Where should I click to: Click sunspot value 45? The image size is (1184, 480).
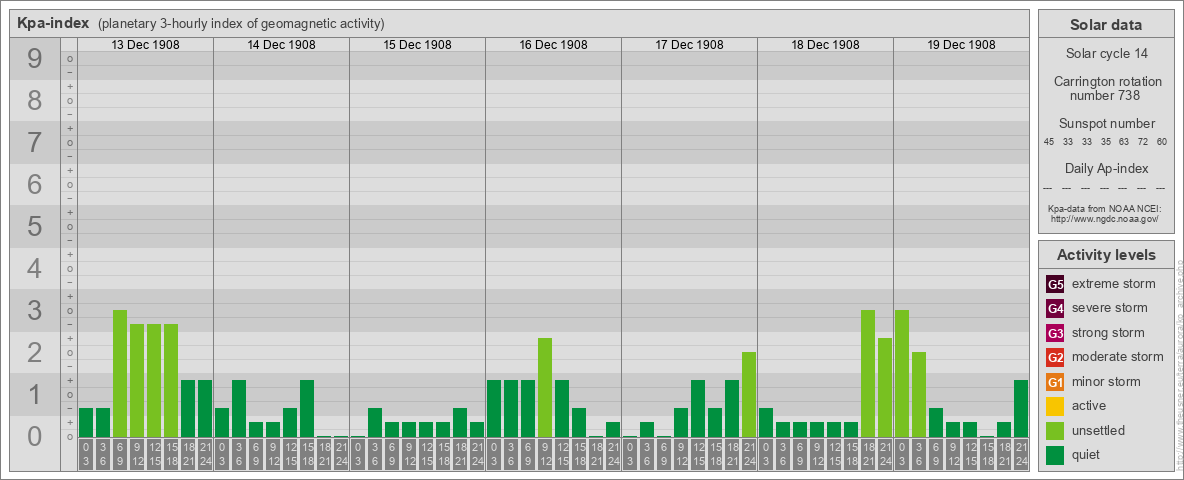[1049, 142]
